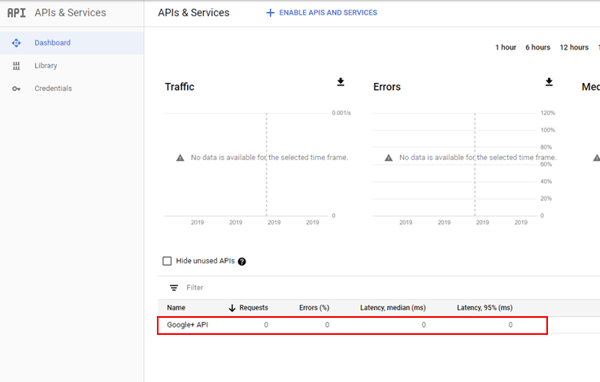The height and width of the screenshot is (382, 600).
Task: Click the APIs & Services page title
Action: 194,13
